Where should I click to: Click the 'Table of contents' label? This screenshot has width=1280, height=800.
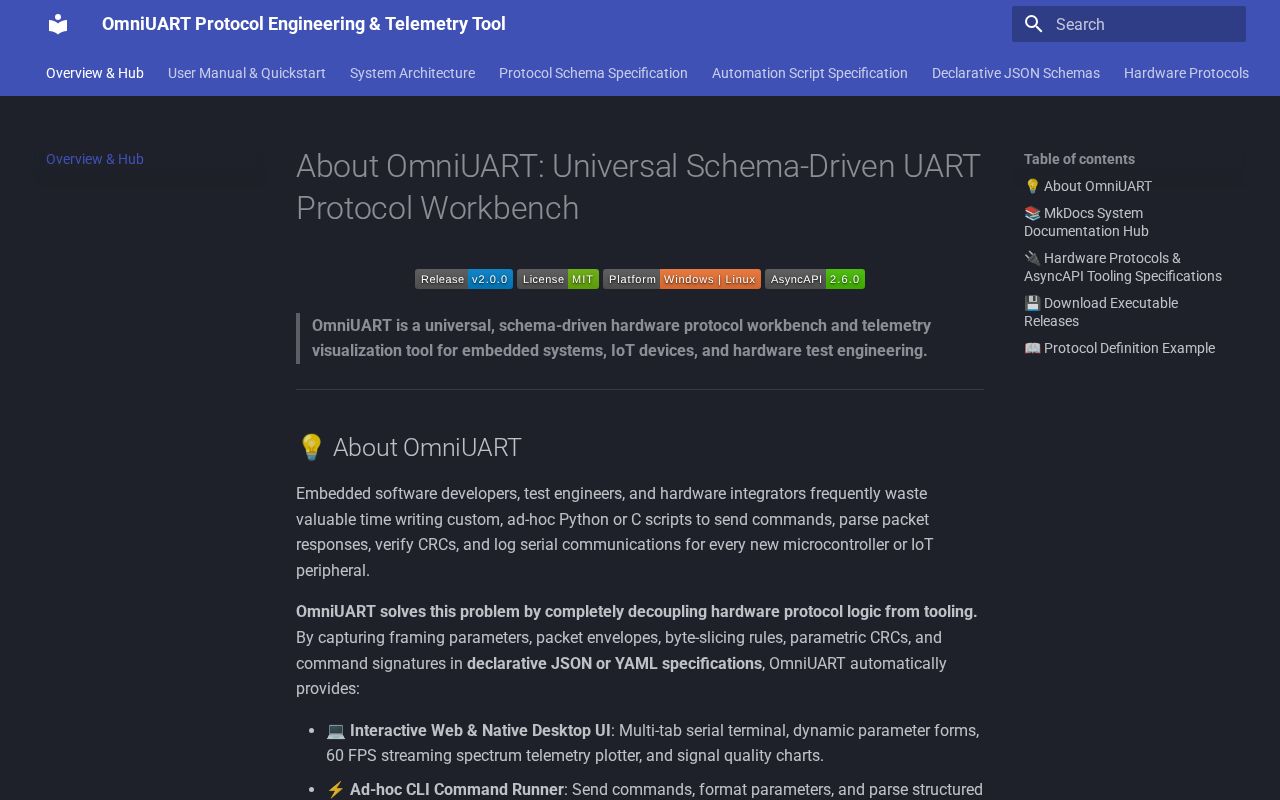[1079, 159]
